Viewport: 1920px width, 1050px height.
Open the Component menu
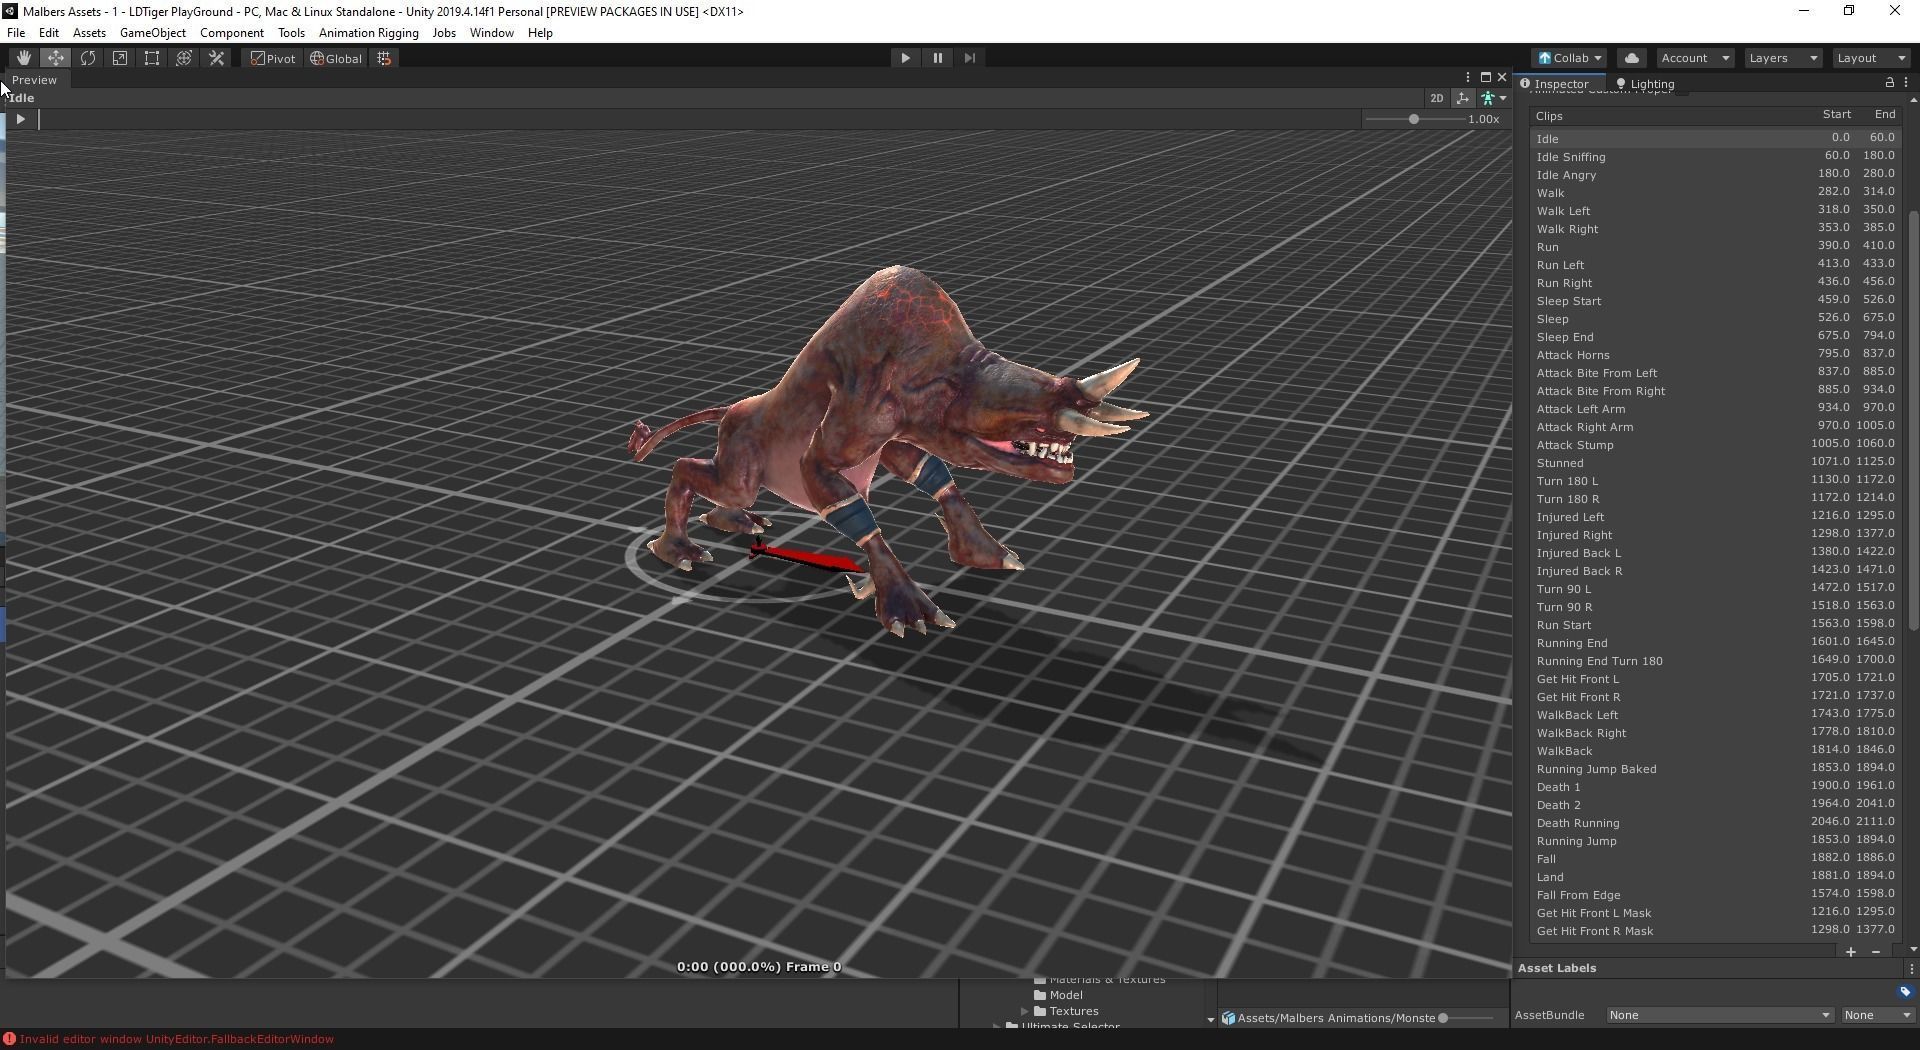point(232,33)
